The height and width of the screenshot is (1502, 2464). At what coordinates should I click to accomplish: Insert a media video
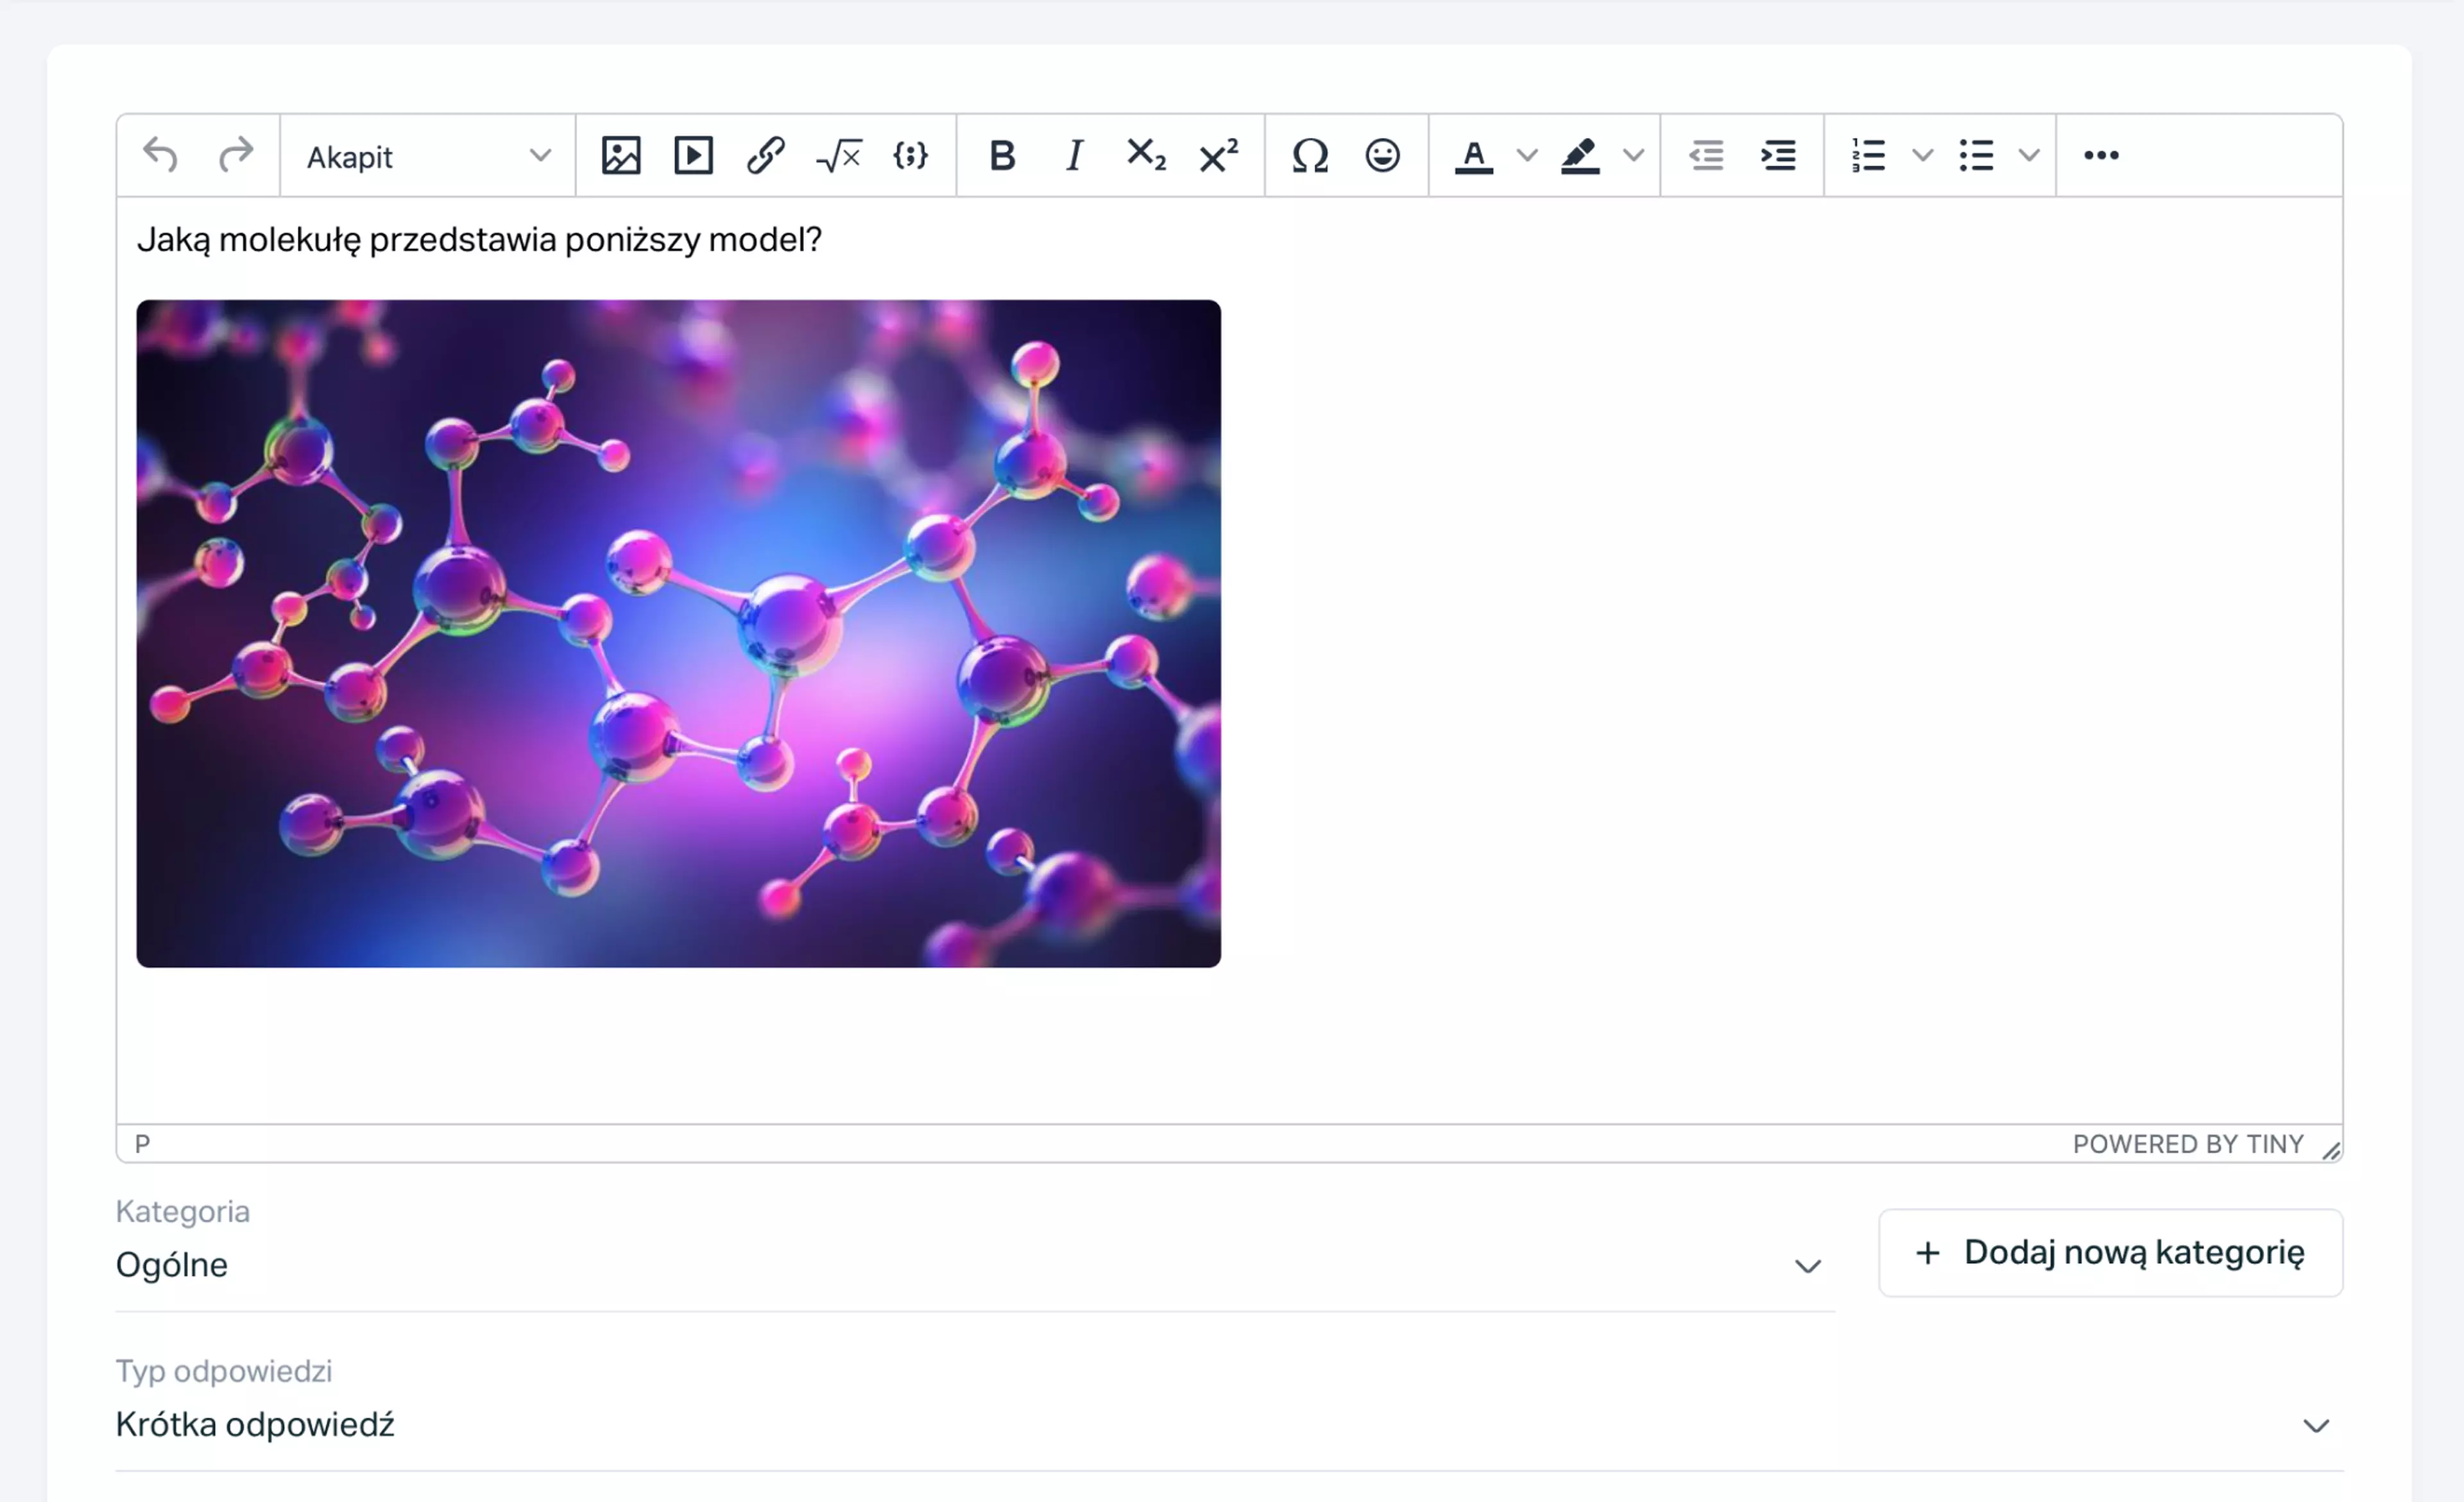point(693,156)
